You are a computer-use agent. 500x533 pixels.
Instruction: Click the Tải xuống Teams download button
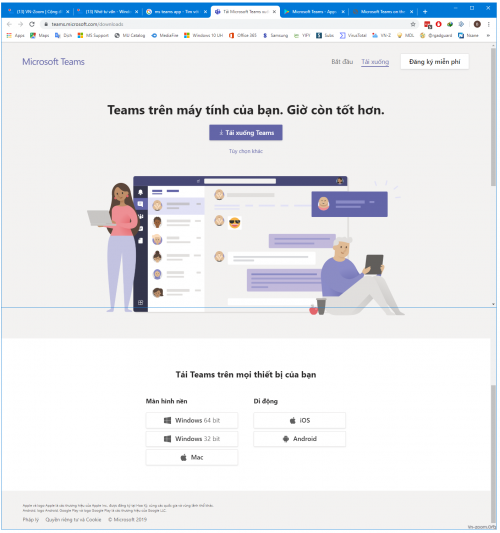click(x=246, y=133)
